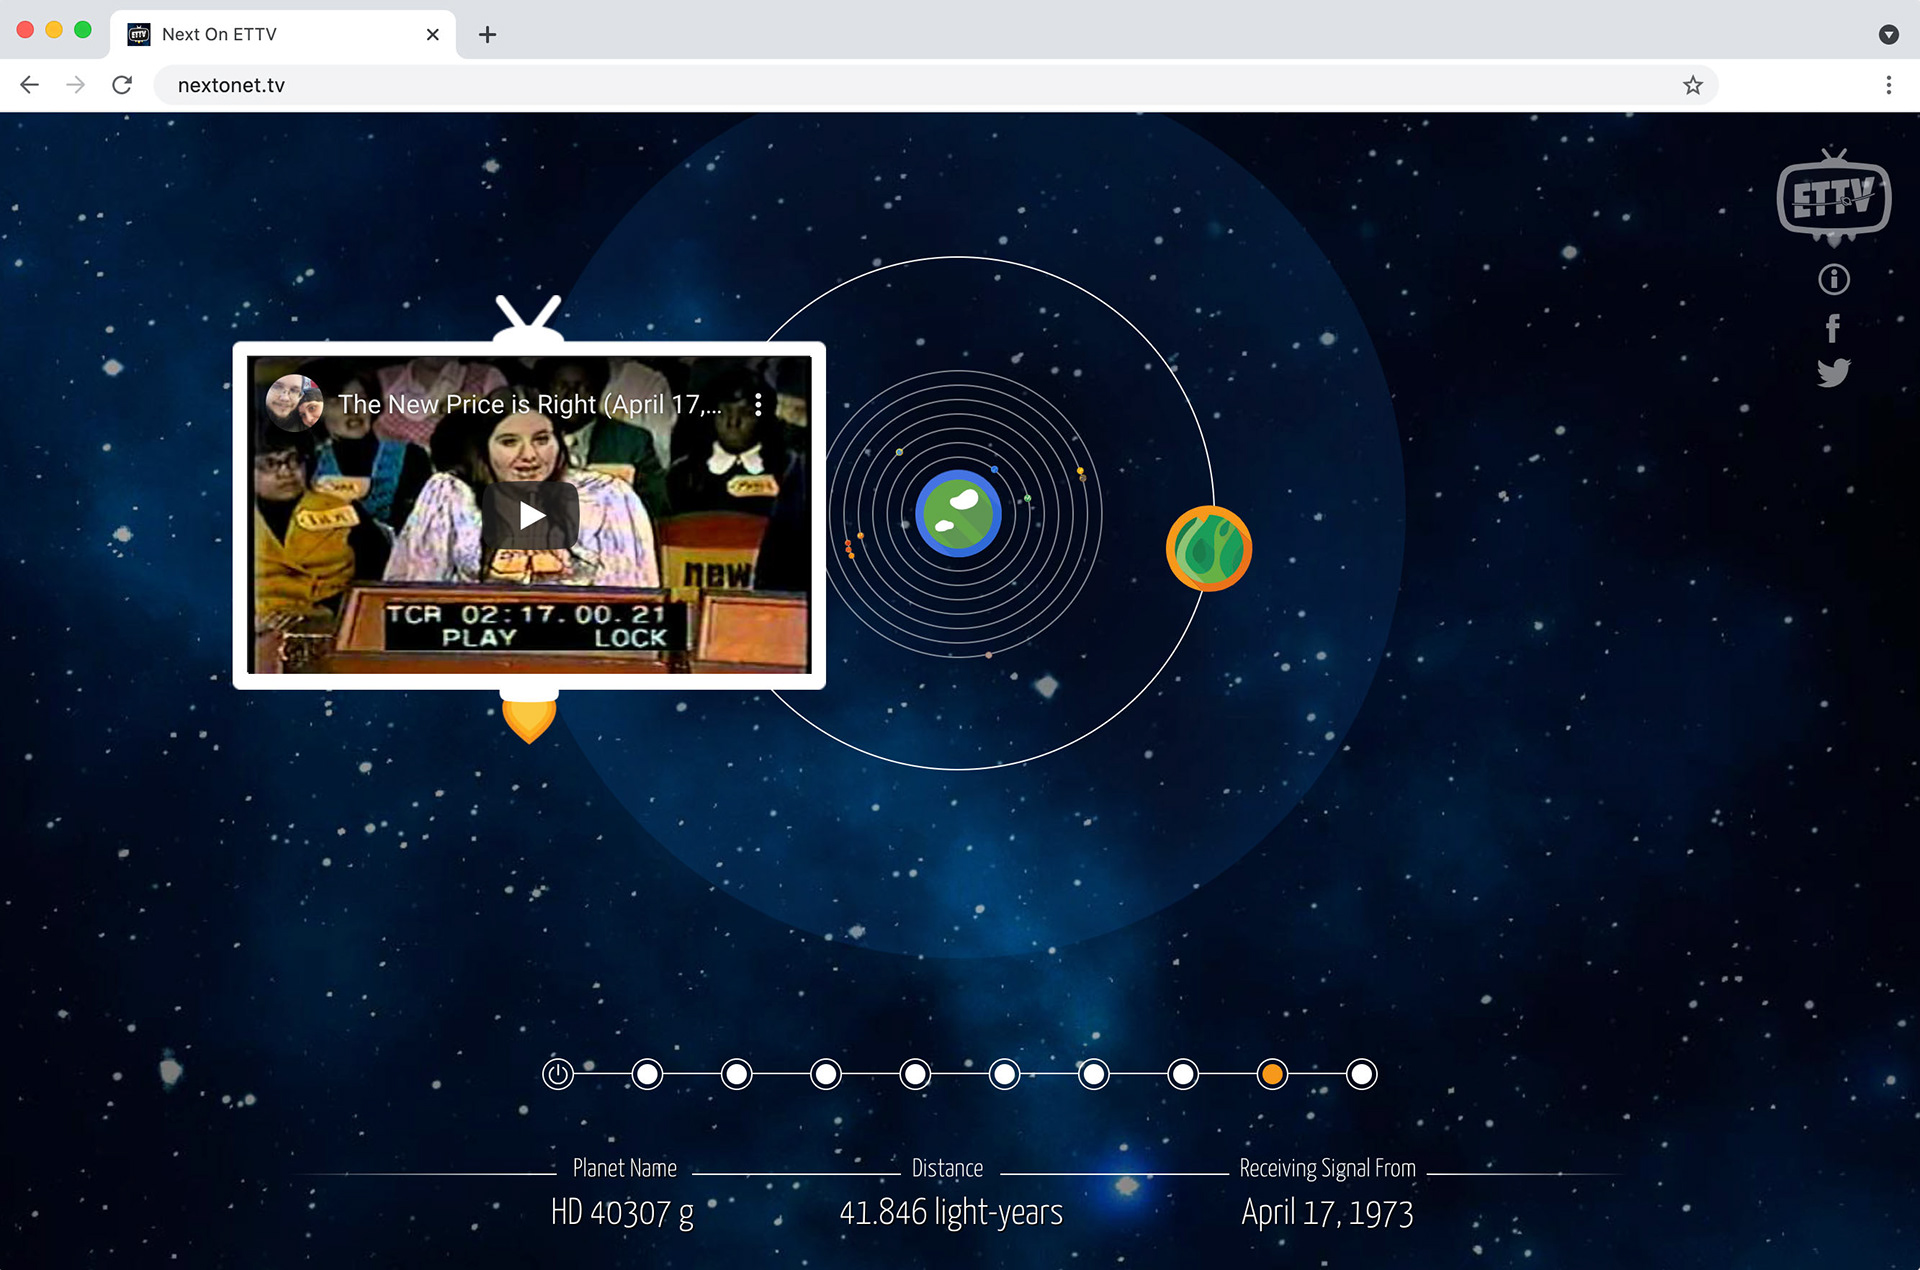Select the fifth timeline planet dot
The width and height of the screenshot is (1920, 1270).
[915, 1074]
